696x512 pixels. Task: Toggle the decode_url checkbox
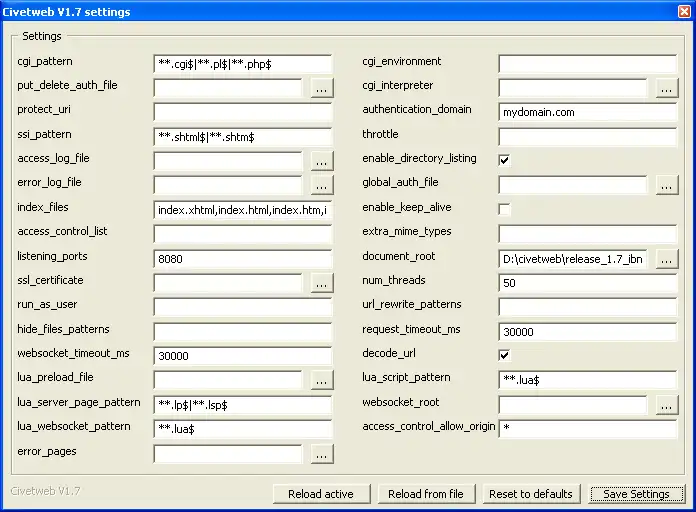pyautogui.click(x=504, y=355)
